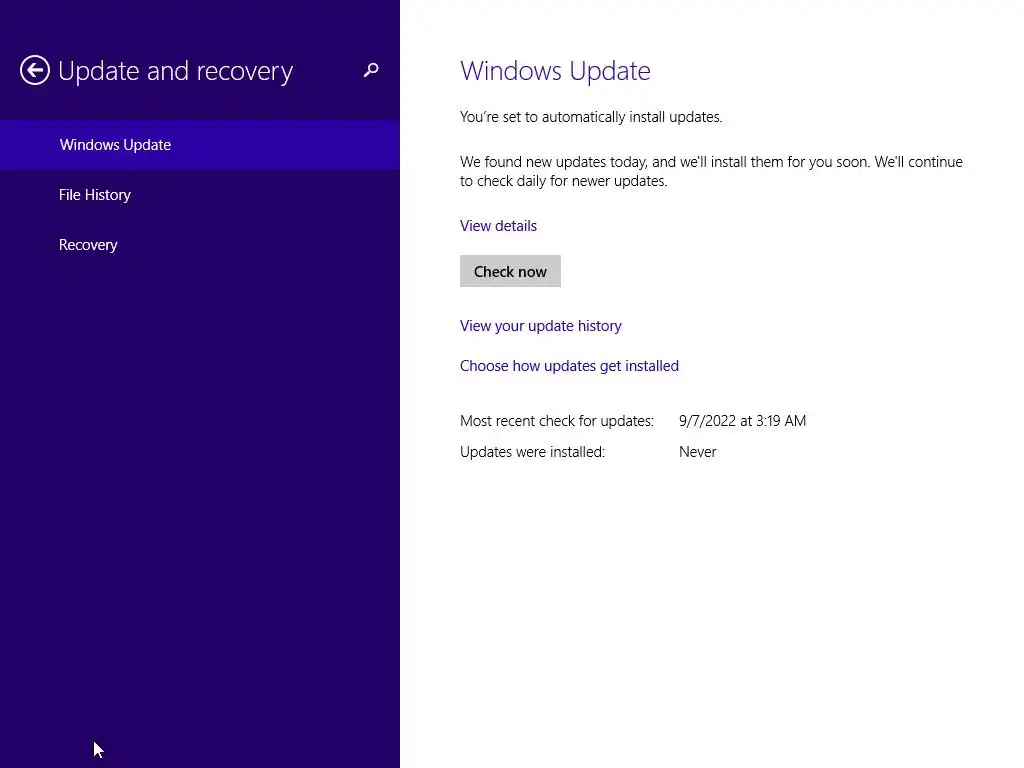Click the Update and recovery title
This screenshot has width=1024, height=768.
pos(176,71)
